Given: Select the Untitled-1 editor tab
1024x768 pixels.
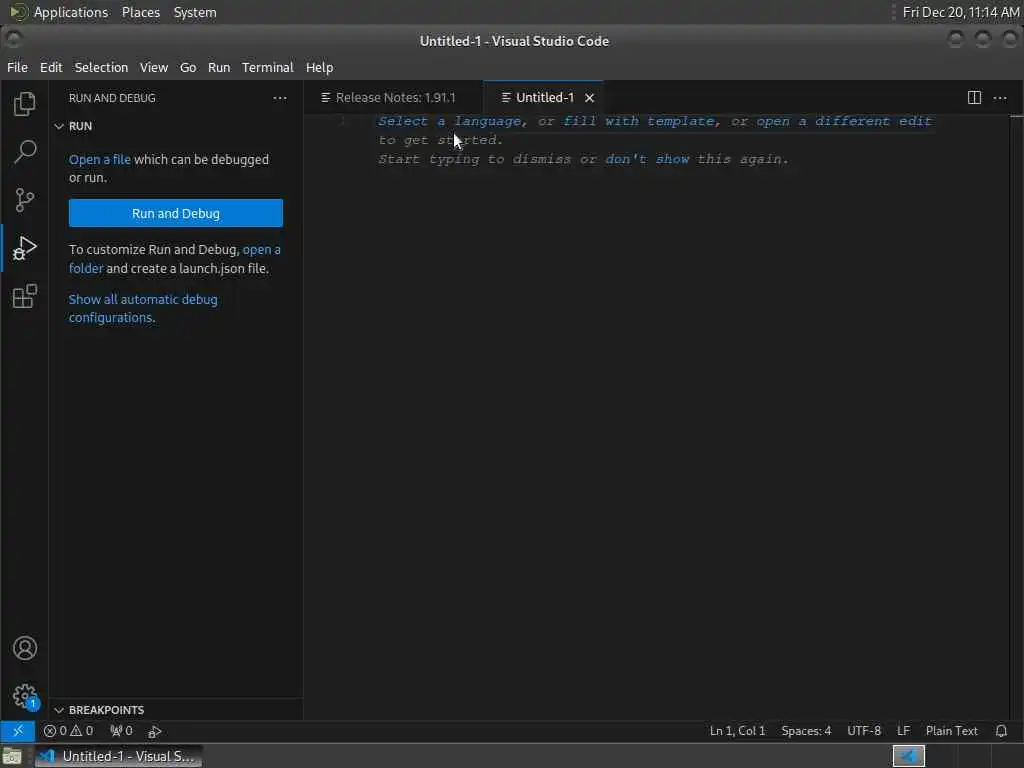Looking at the screenshot, I should pos(543,98).
